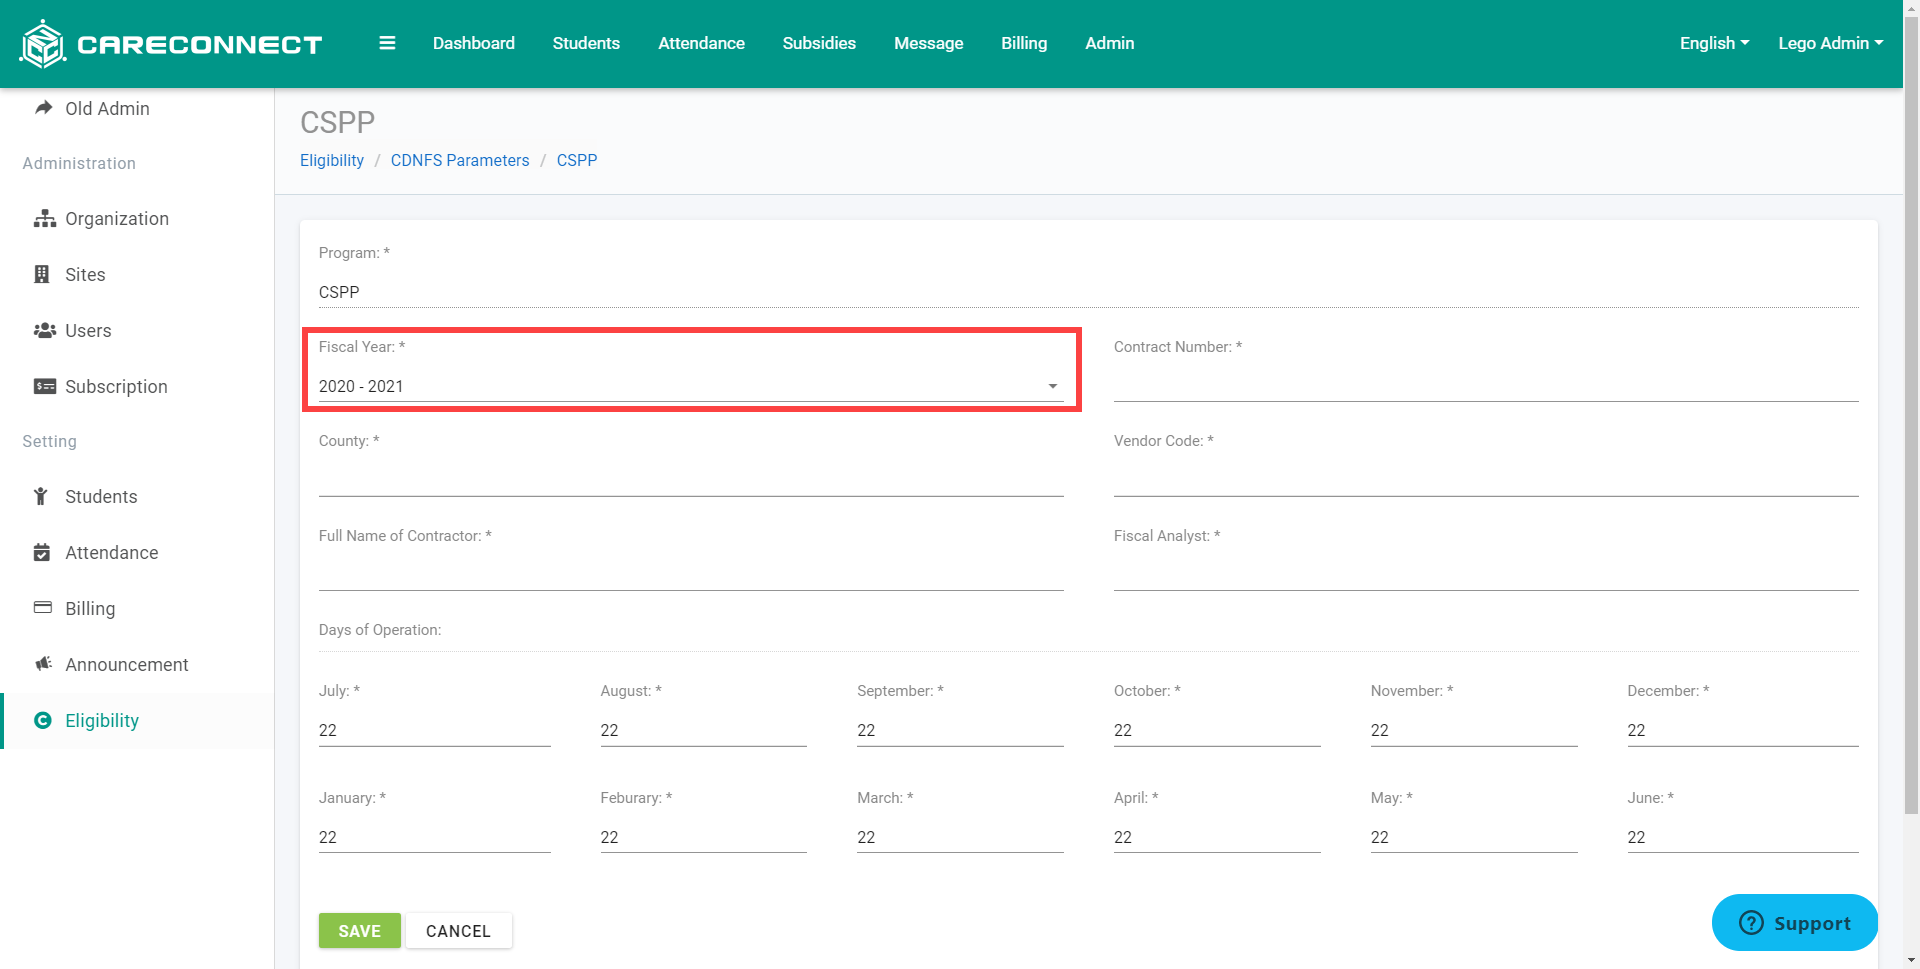
Task: Click the Subscription card icon
Action: (x=44, y=386)
